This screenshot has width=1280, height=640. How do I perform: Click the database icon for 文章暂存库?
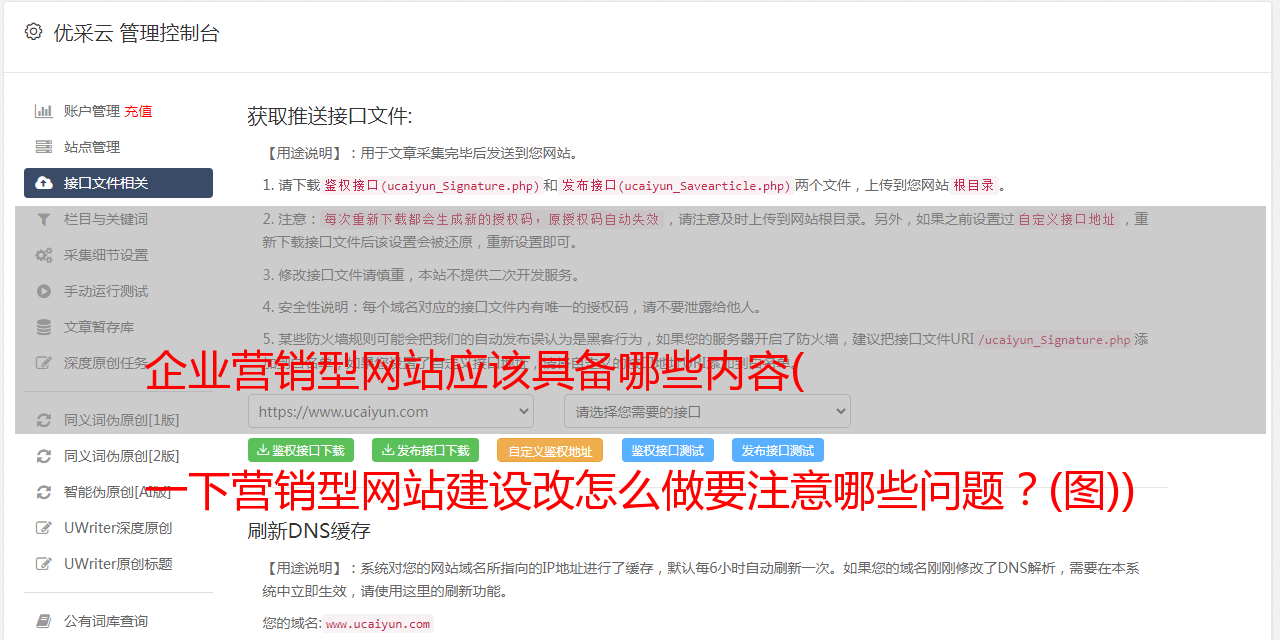[x=44, y=327]
